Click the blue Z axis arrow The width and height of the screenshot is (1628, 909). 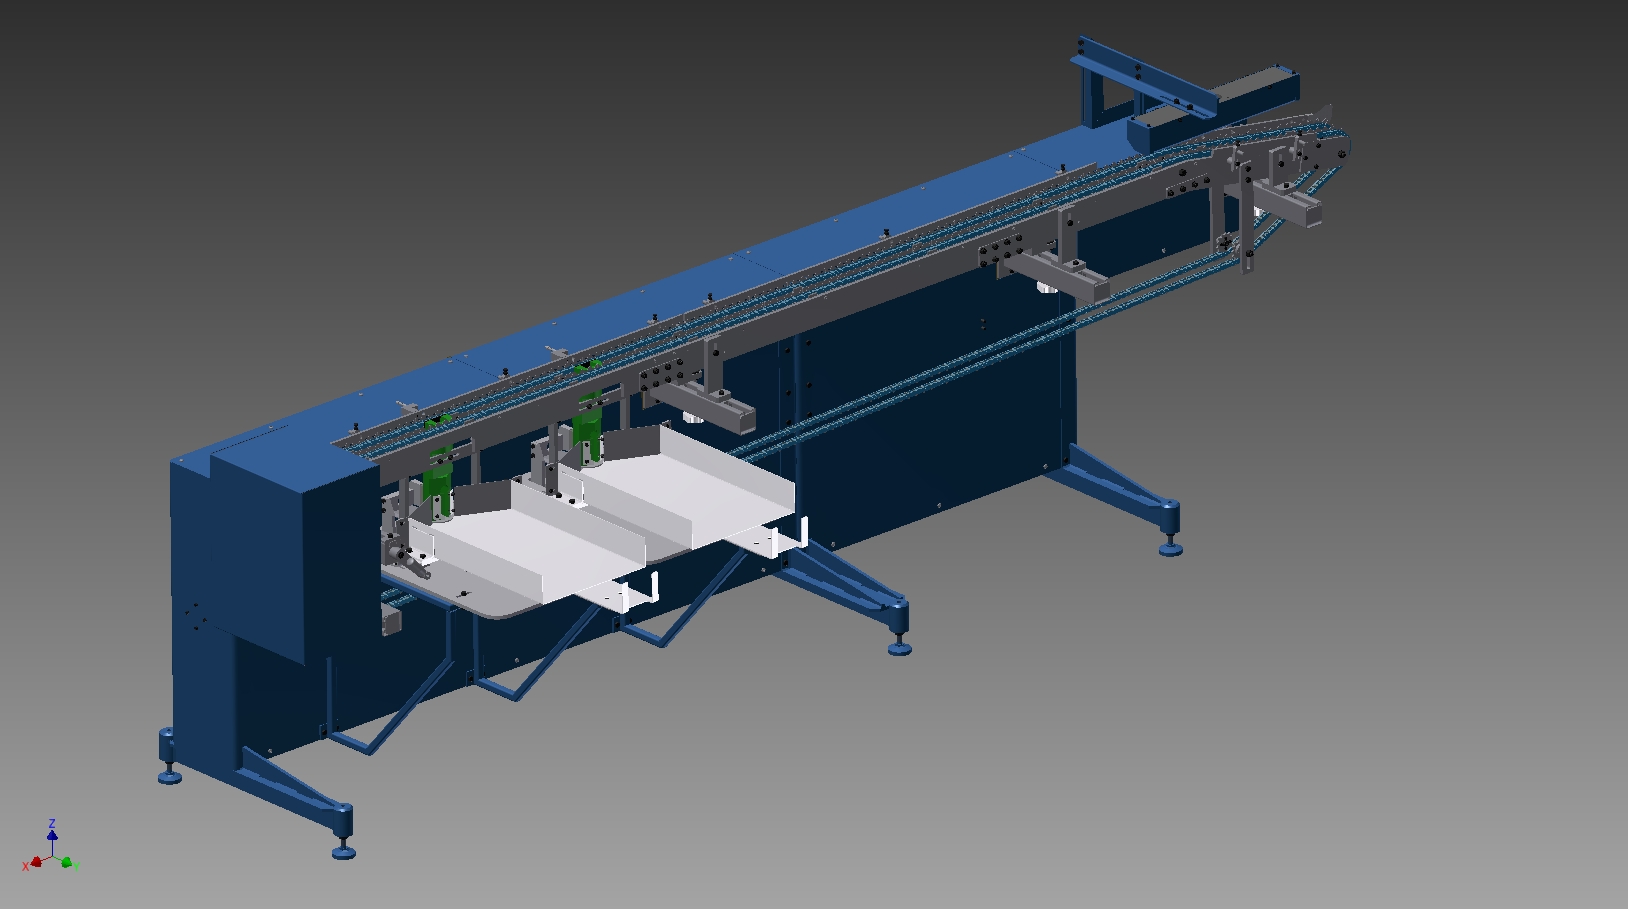(52, 833)
